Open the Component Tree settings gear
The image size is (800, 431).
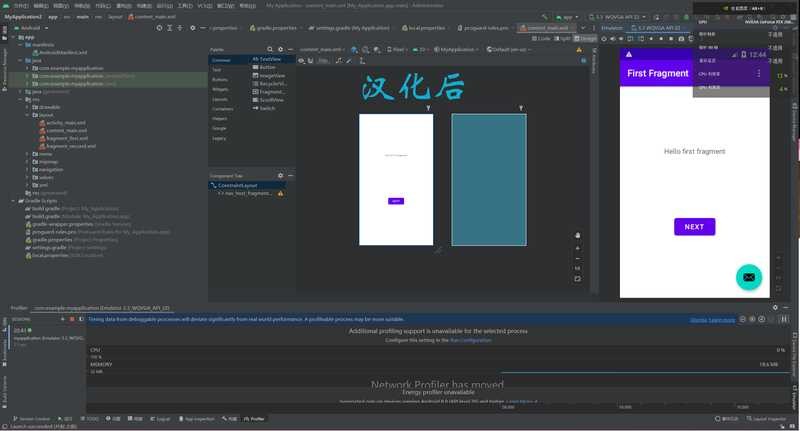[281, 176]
